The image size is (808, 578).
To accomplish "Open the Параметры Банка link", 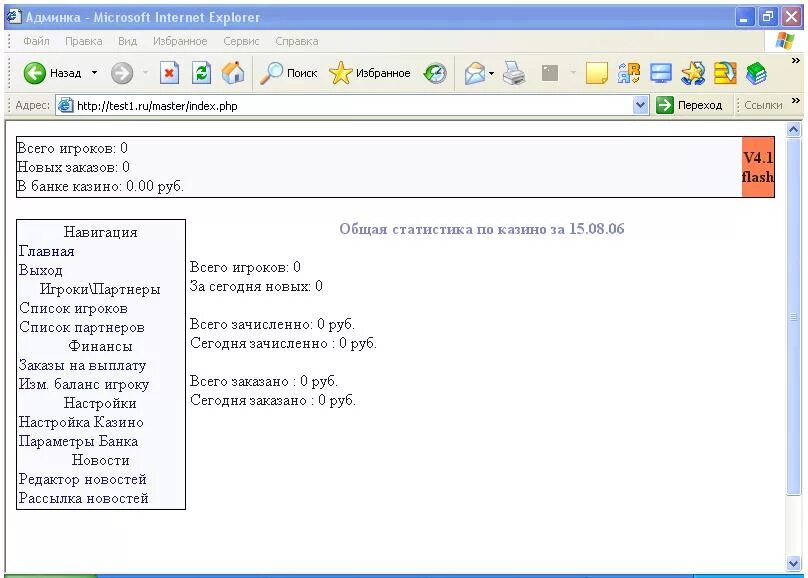I will (78, 441).
